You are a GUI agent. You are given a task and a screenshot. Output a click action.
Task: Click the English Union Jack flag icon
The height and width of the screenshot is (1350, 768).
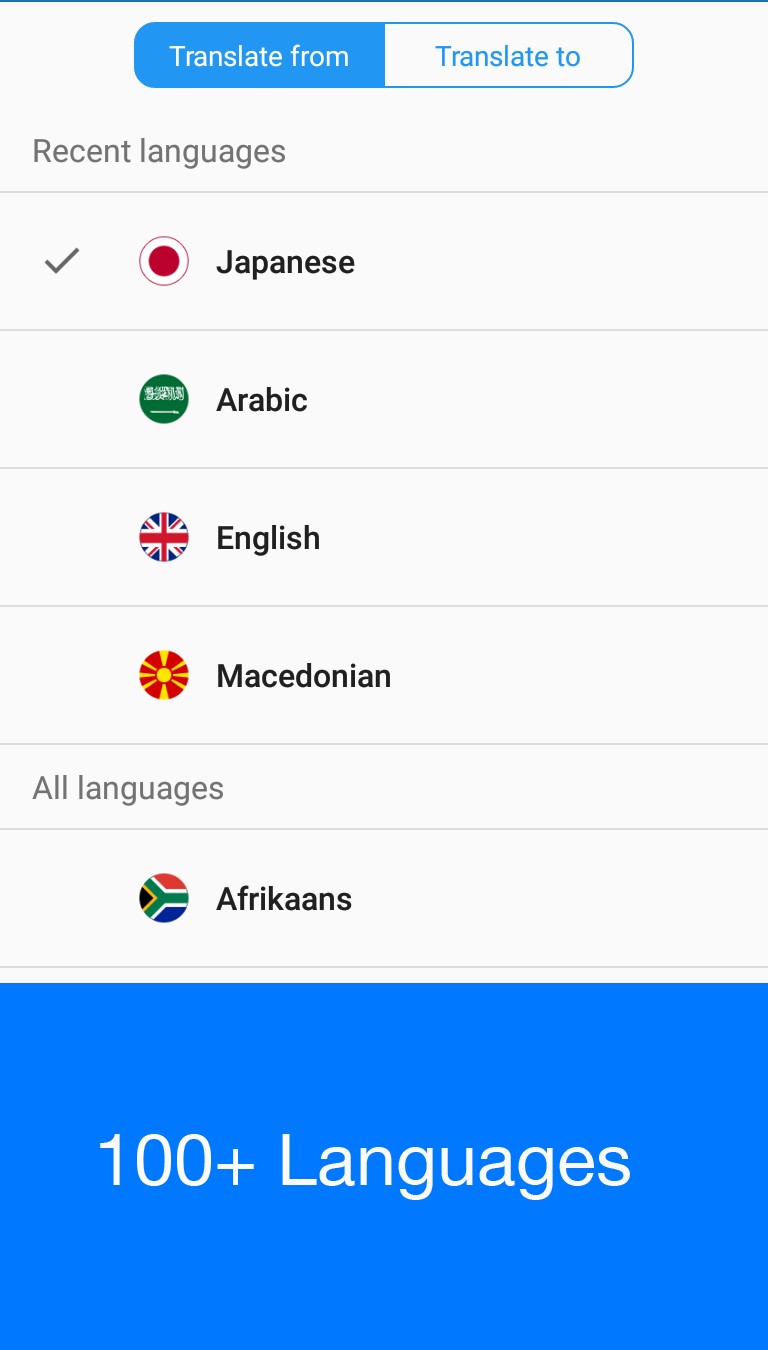(163, 537)
